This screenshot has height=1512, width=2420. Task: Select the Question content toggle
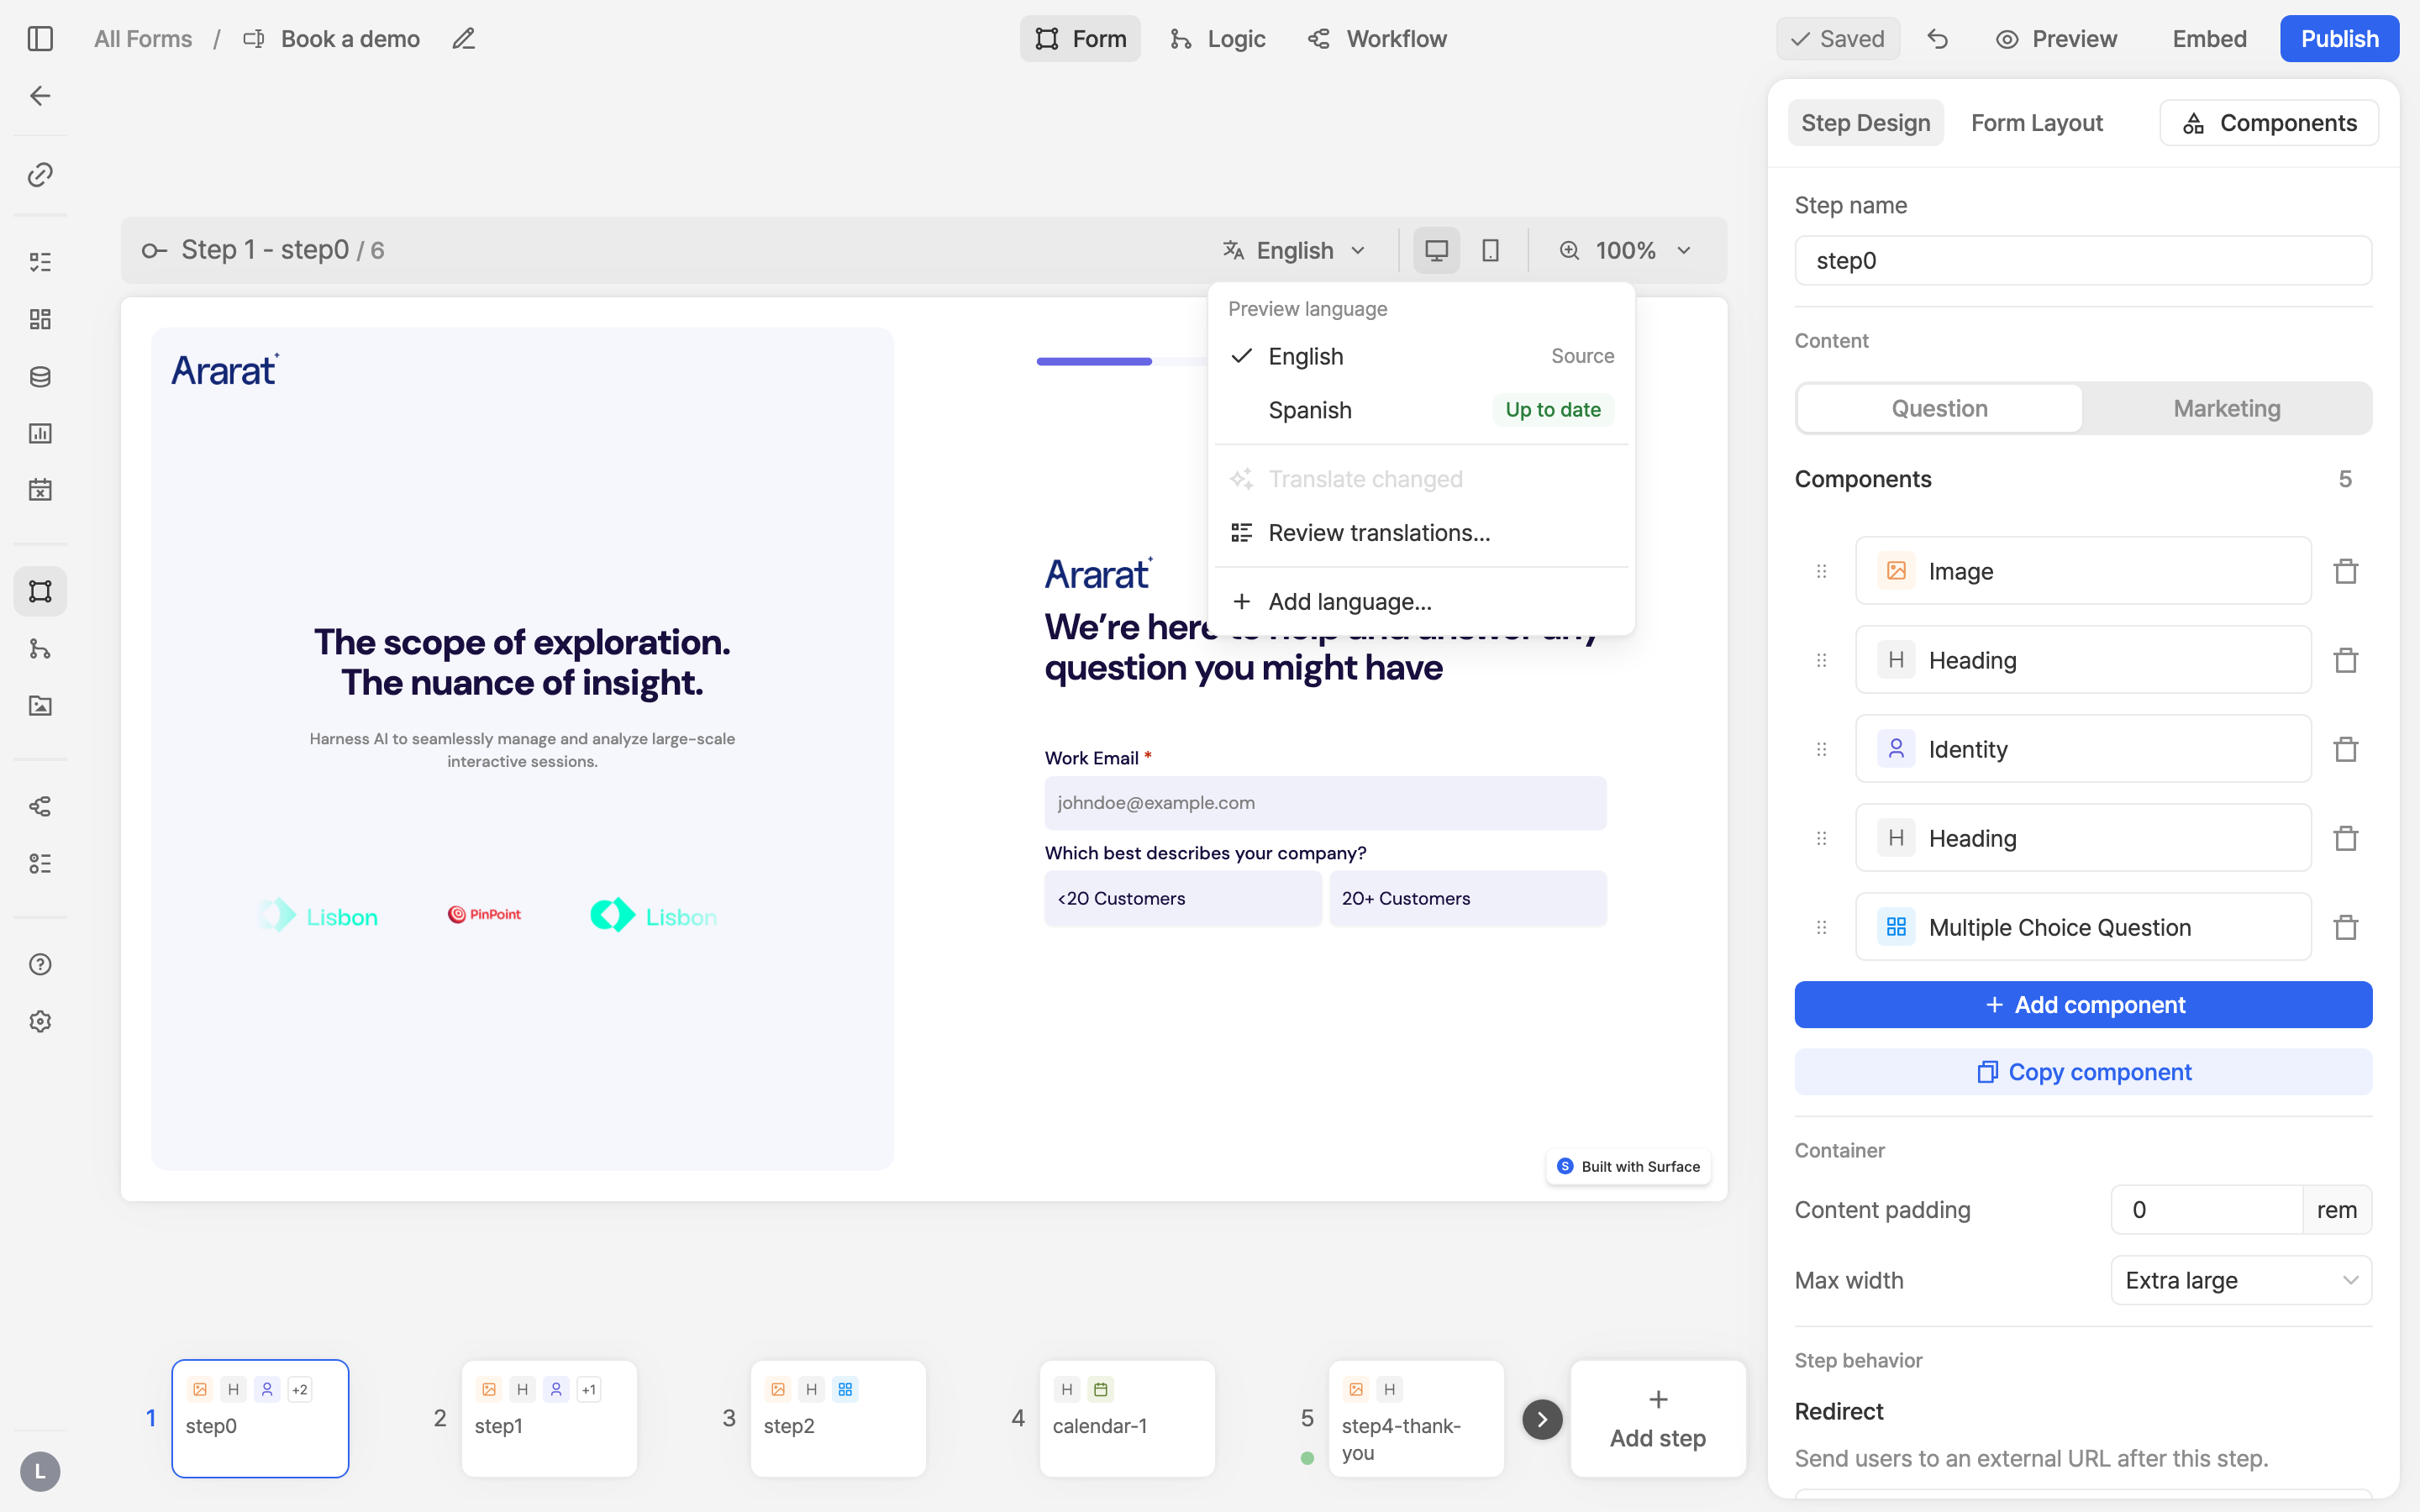click(1939, 408)
